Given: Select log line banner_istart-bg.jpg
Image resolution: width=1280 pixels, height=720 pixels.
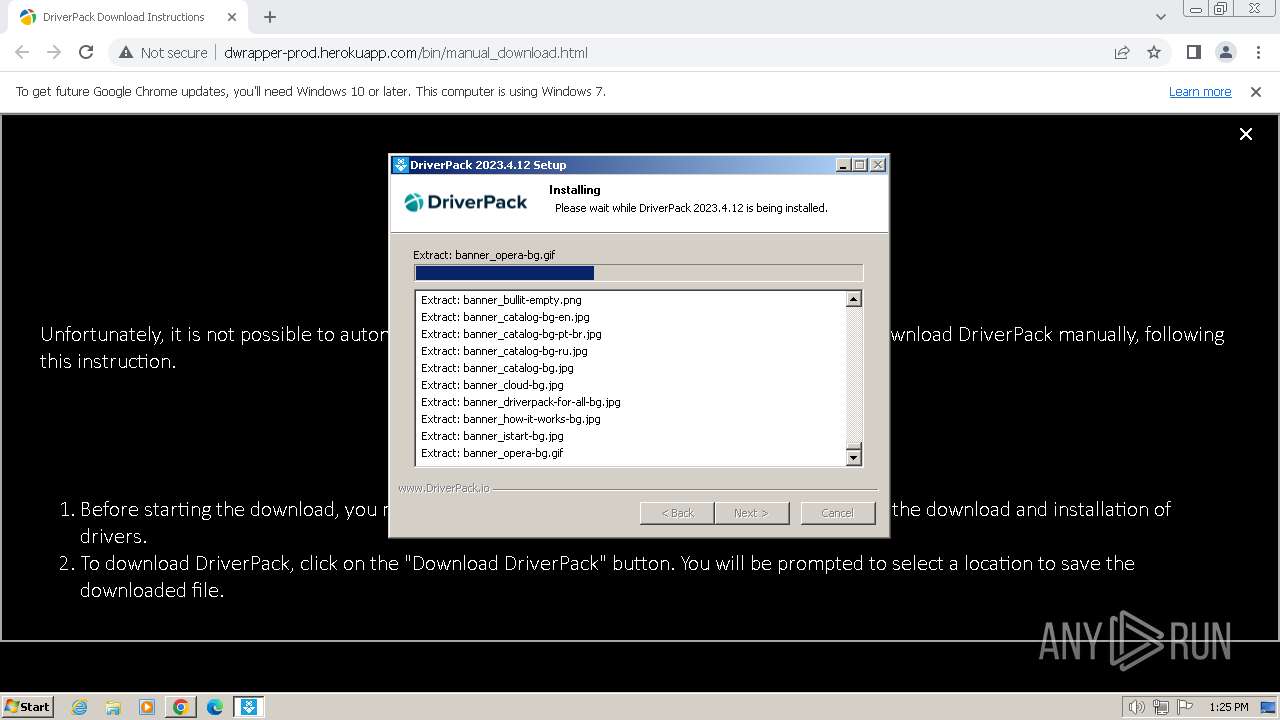Looking at the screenshot, I should (492, 436).
